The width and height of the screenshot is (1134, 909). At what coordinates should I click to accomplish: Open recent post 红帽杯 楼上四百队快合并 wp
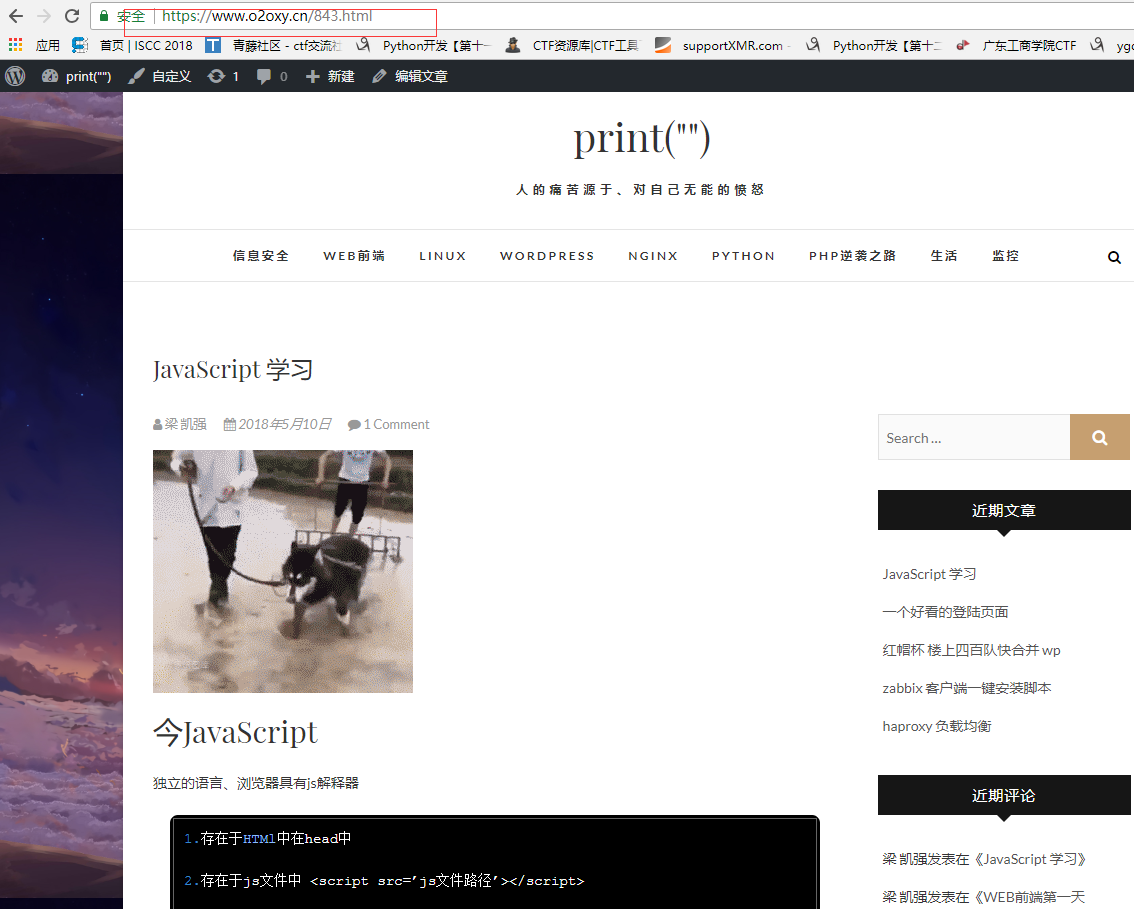pos(971,650)
